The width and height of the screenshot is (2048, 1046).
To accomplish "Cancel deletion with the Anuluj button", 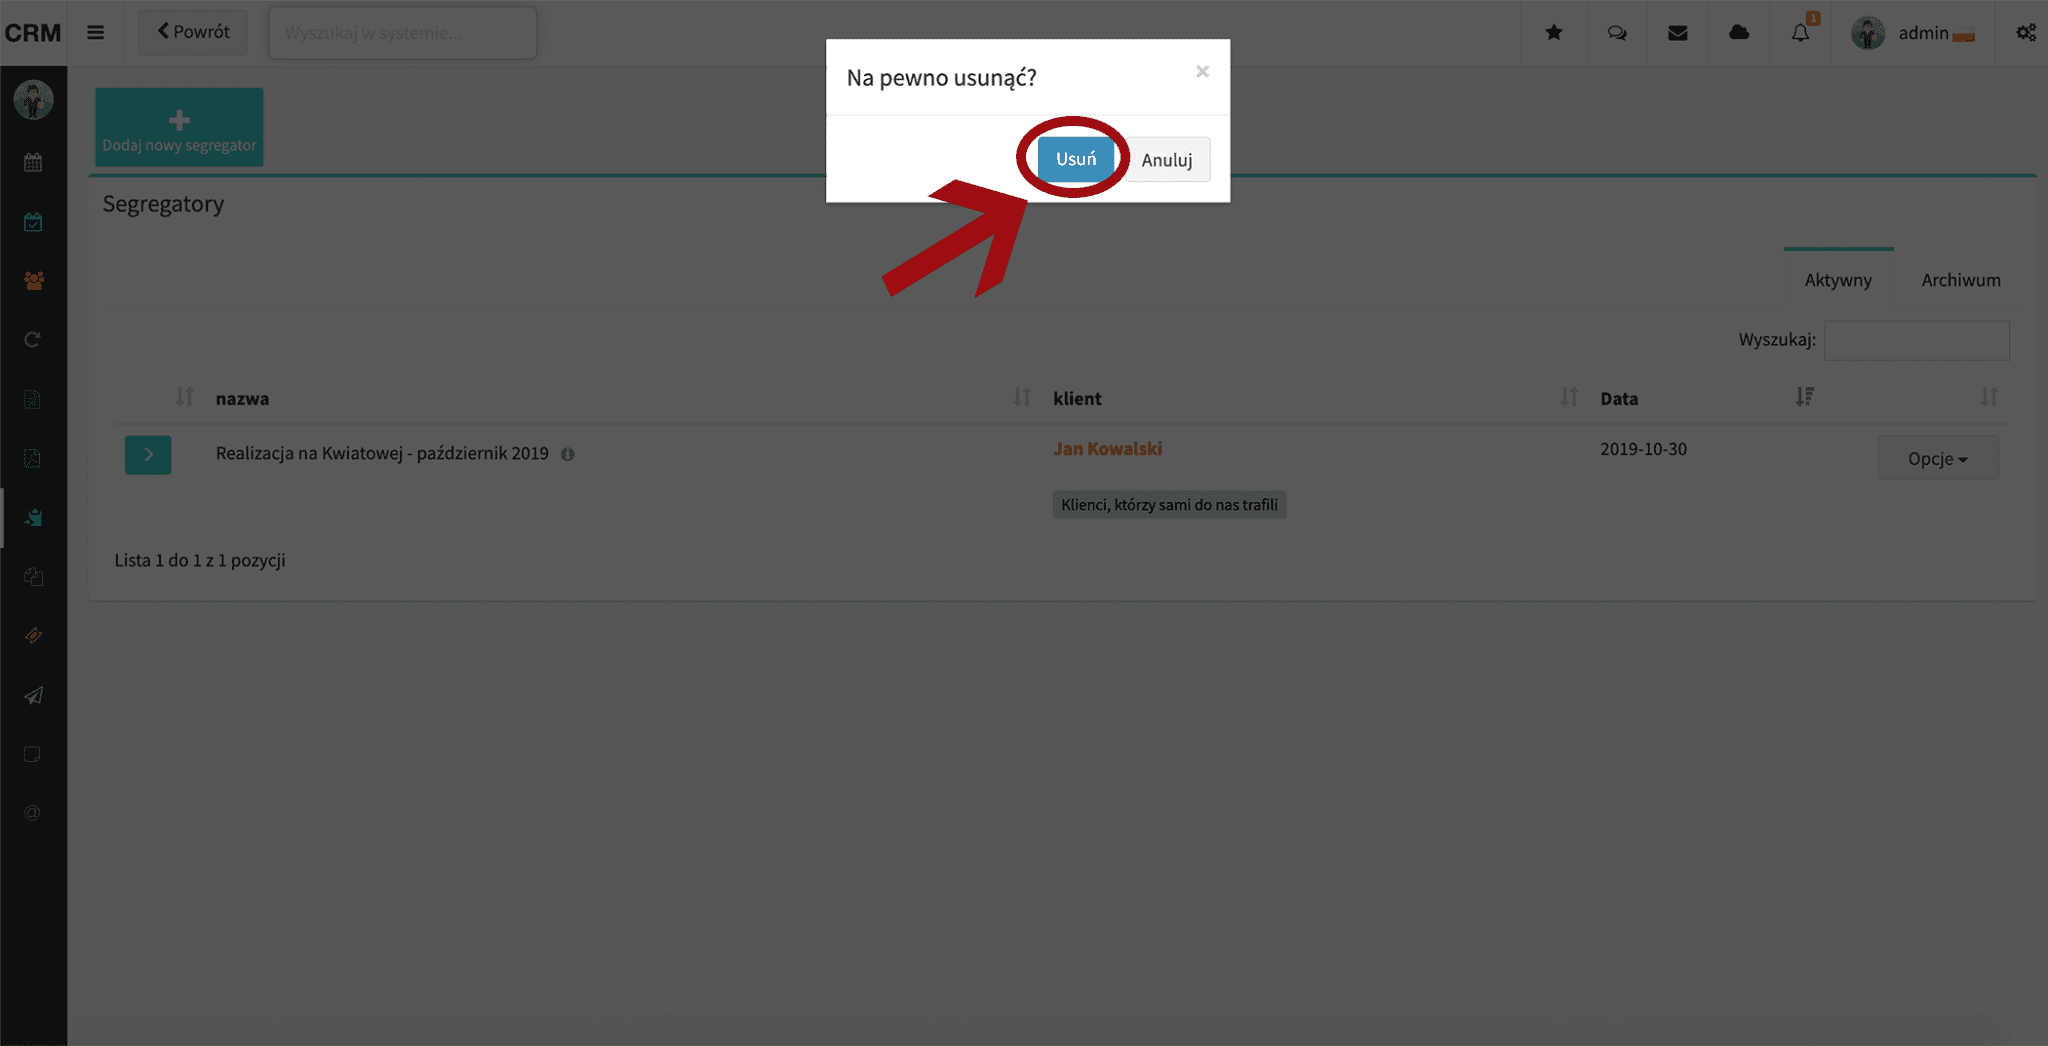I will click(x=1167, y=160).
